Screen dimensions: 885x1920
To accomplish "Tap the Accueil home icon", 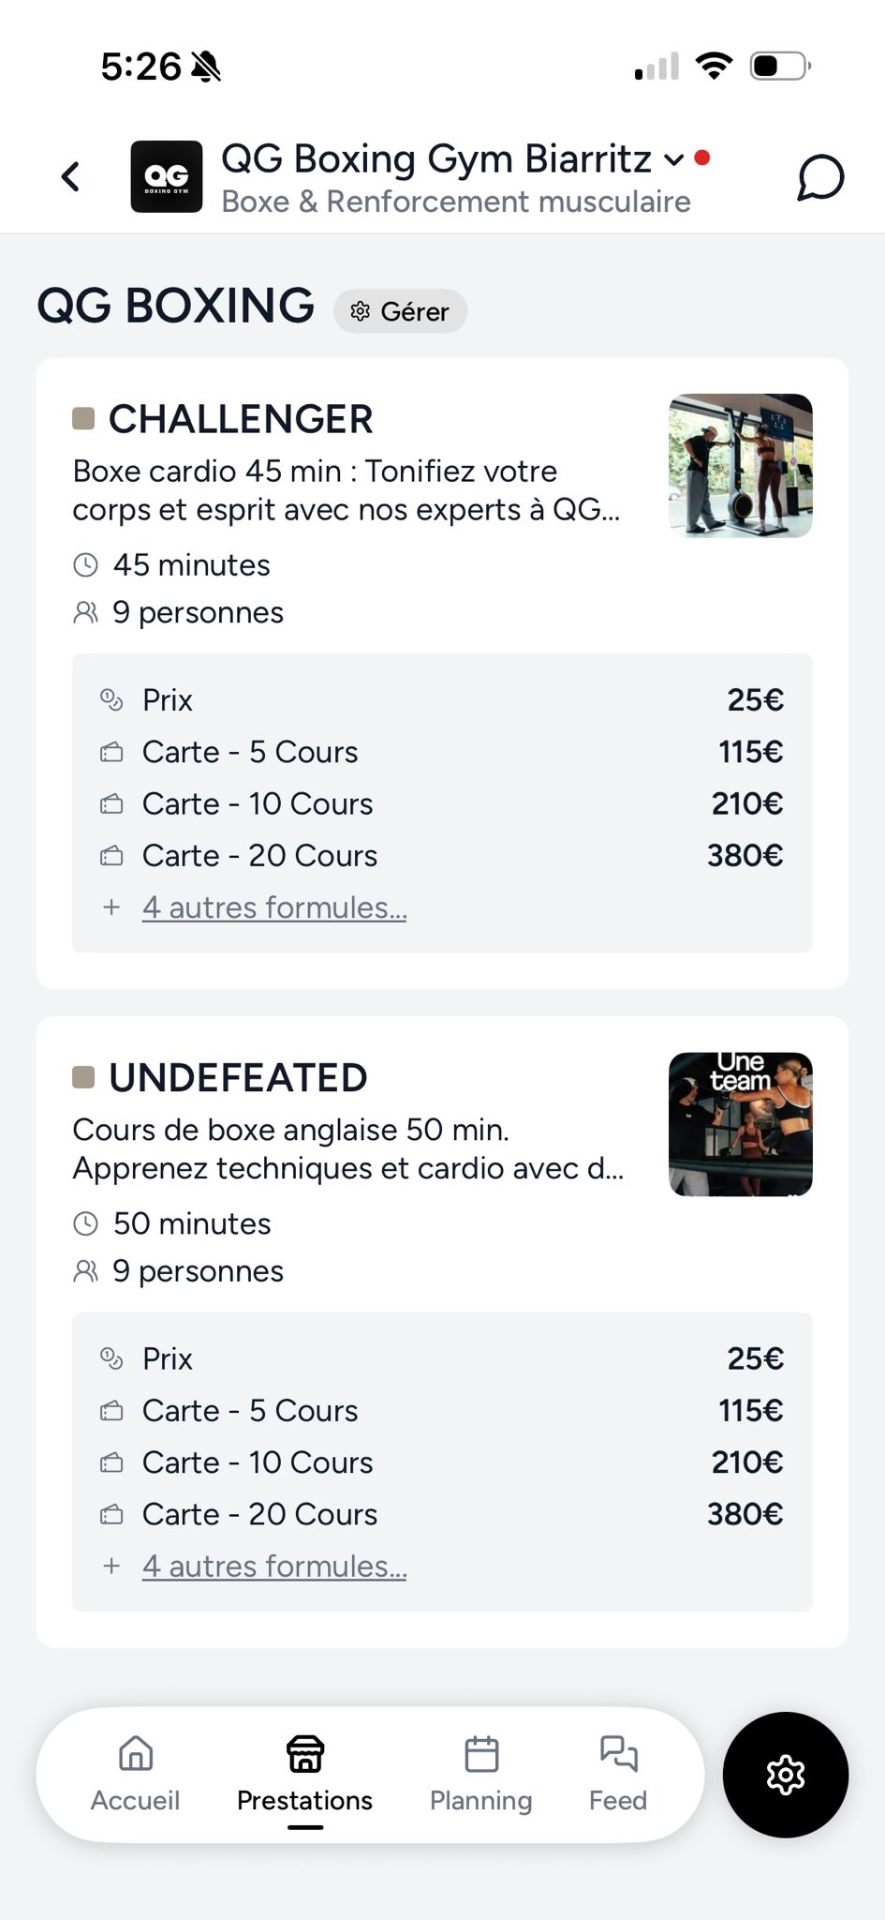I will [136, 1754].
